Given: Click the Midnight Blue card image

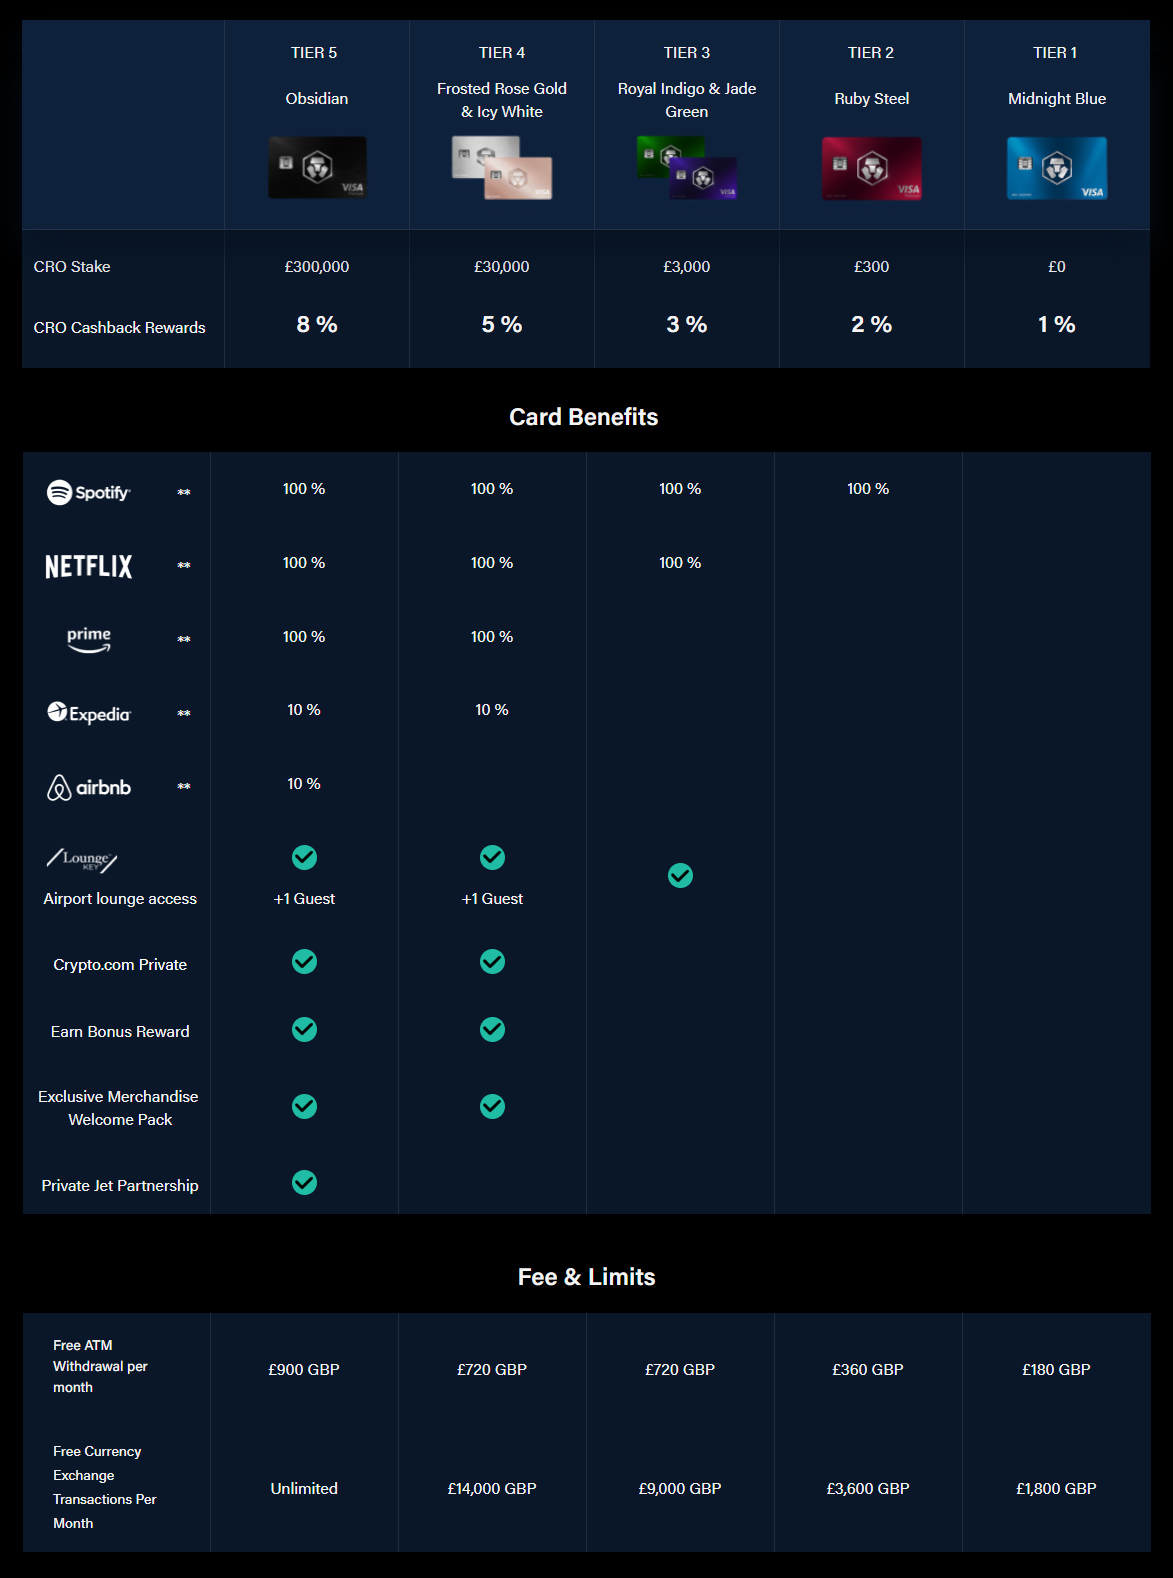Looking at the screenshot, I should click(1057, 168).
